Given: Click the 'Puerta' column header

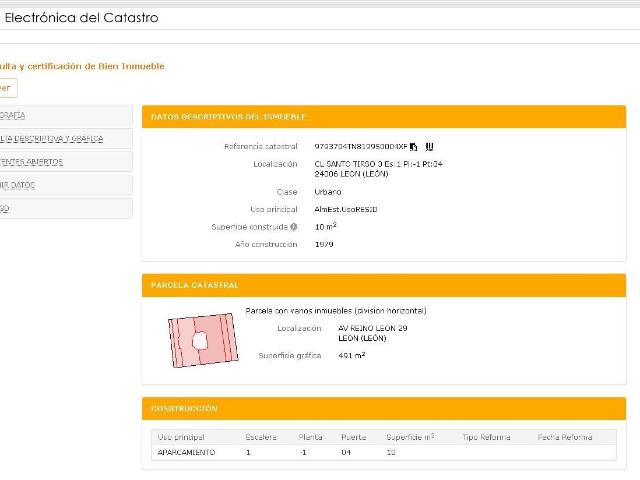Looking at the screenshot, I should (x=353, y=437).
